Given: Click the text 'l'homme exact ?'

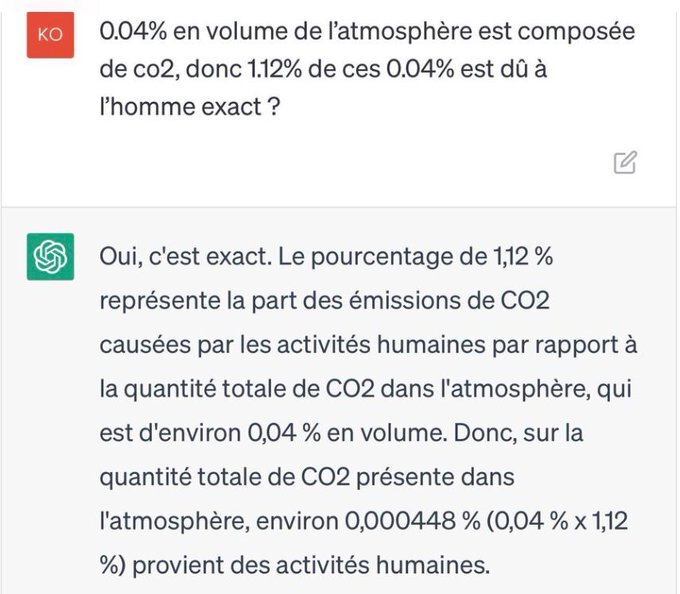Looking at the screenshot, I should (190, 107).
